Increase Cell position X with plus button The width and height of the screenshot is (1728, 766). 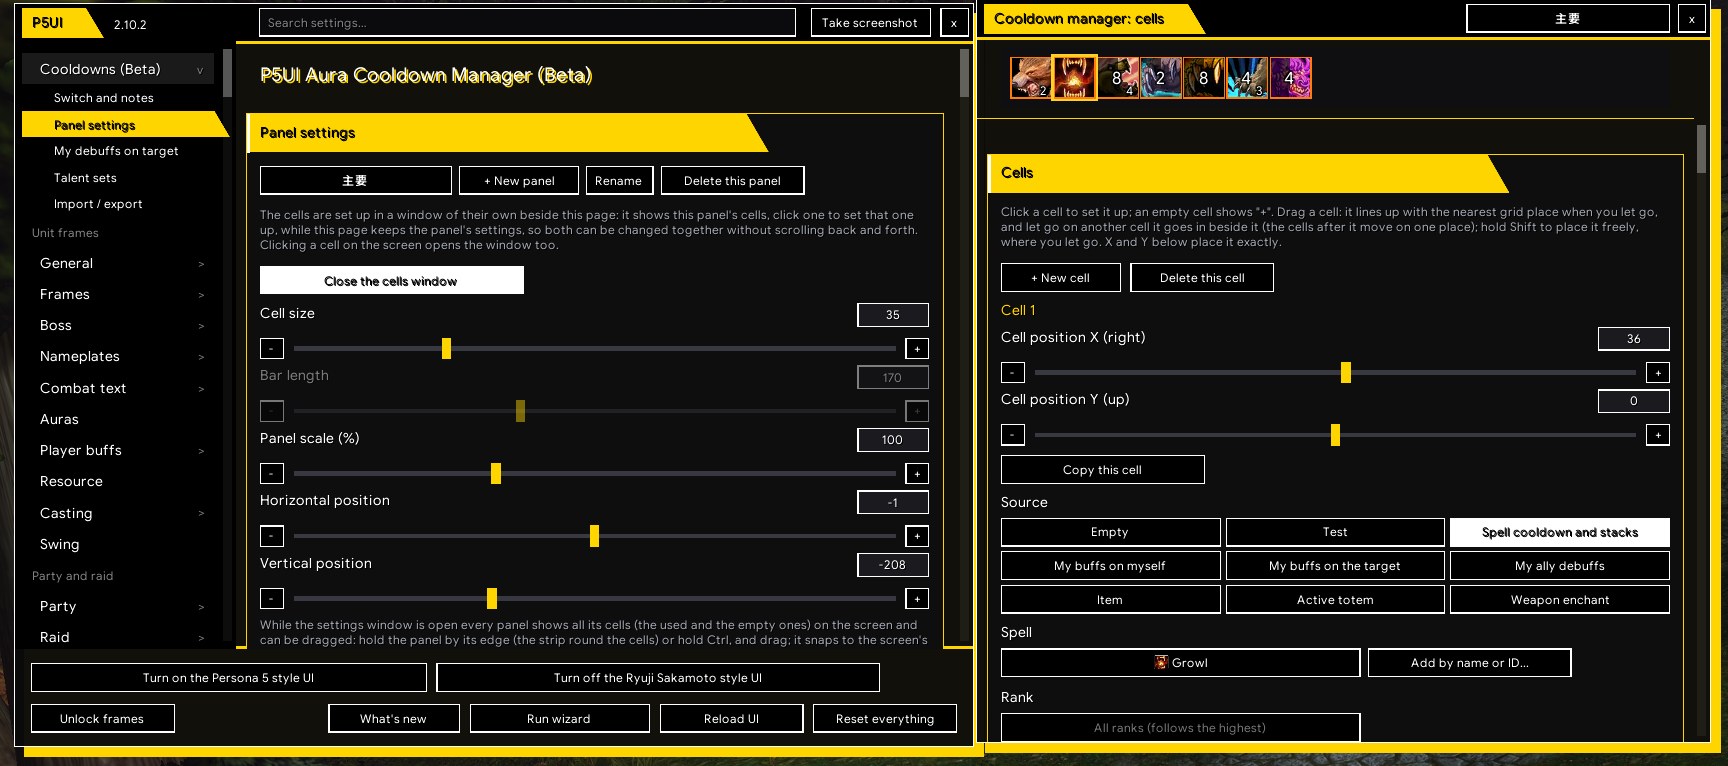1658,373
